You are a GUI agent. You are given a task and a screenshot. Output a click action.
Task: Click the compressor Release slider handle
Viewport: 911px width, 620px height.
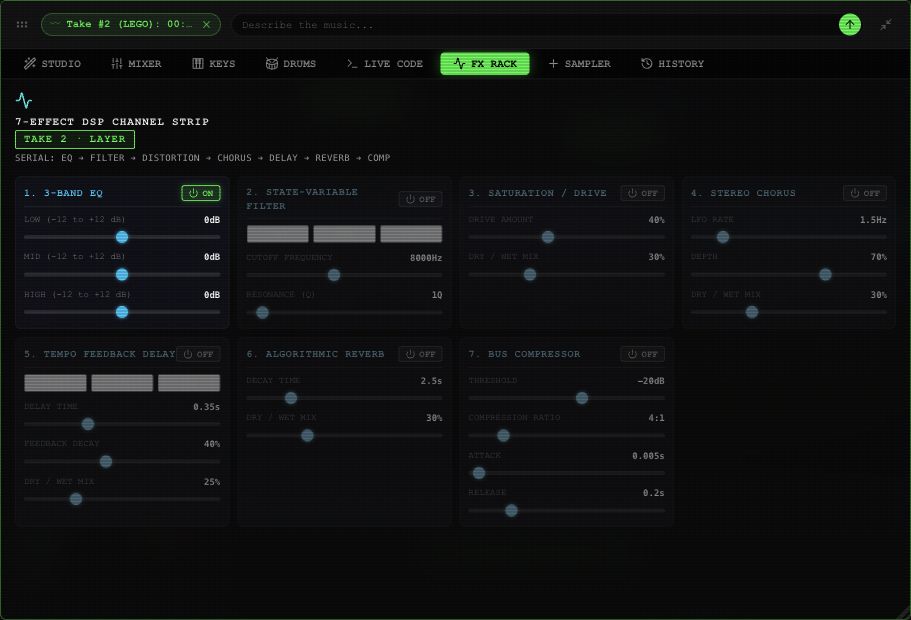coord(511,510)
